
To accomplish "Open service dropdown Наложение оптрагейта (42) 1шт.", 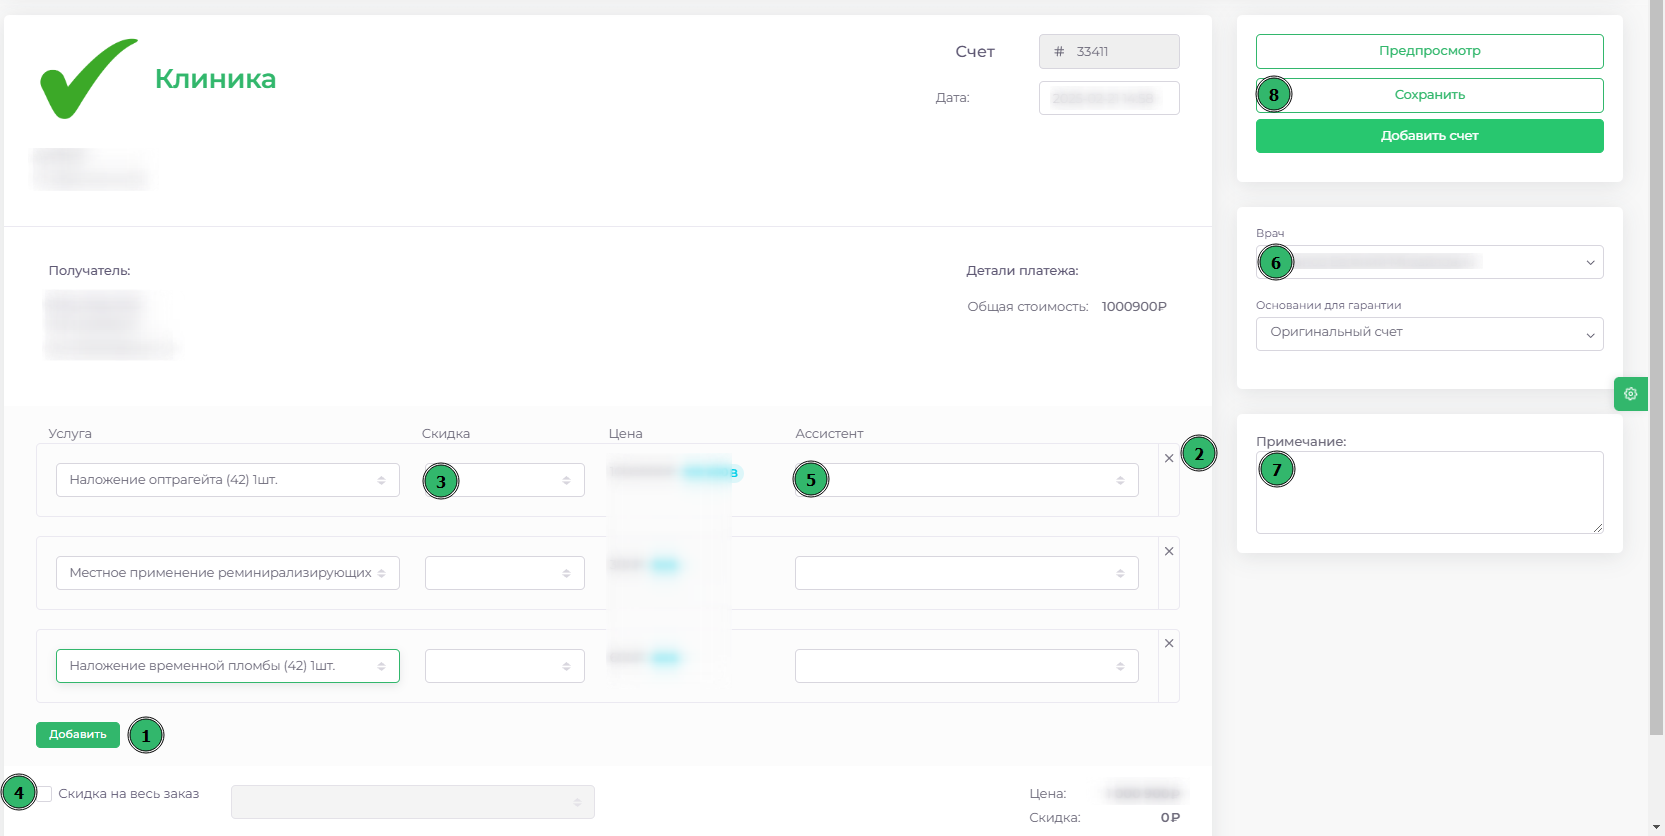I will (x=228, y=480).
